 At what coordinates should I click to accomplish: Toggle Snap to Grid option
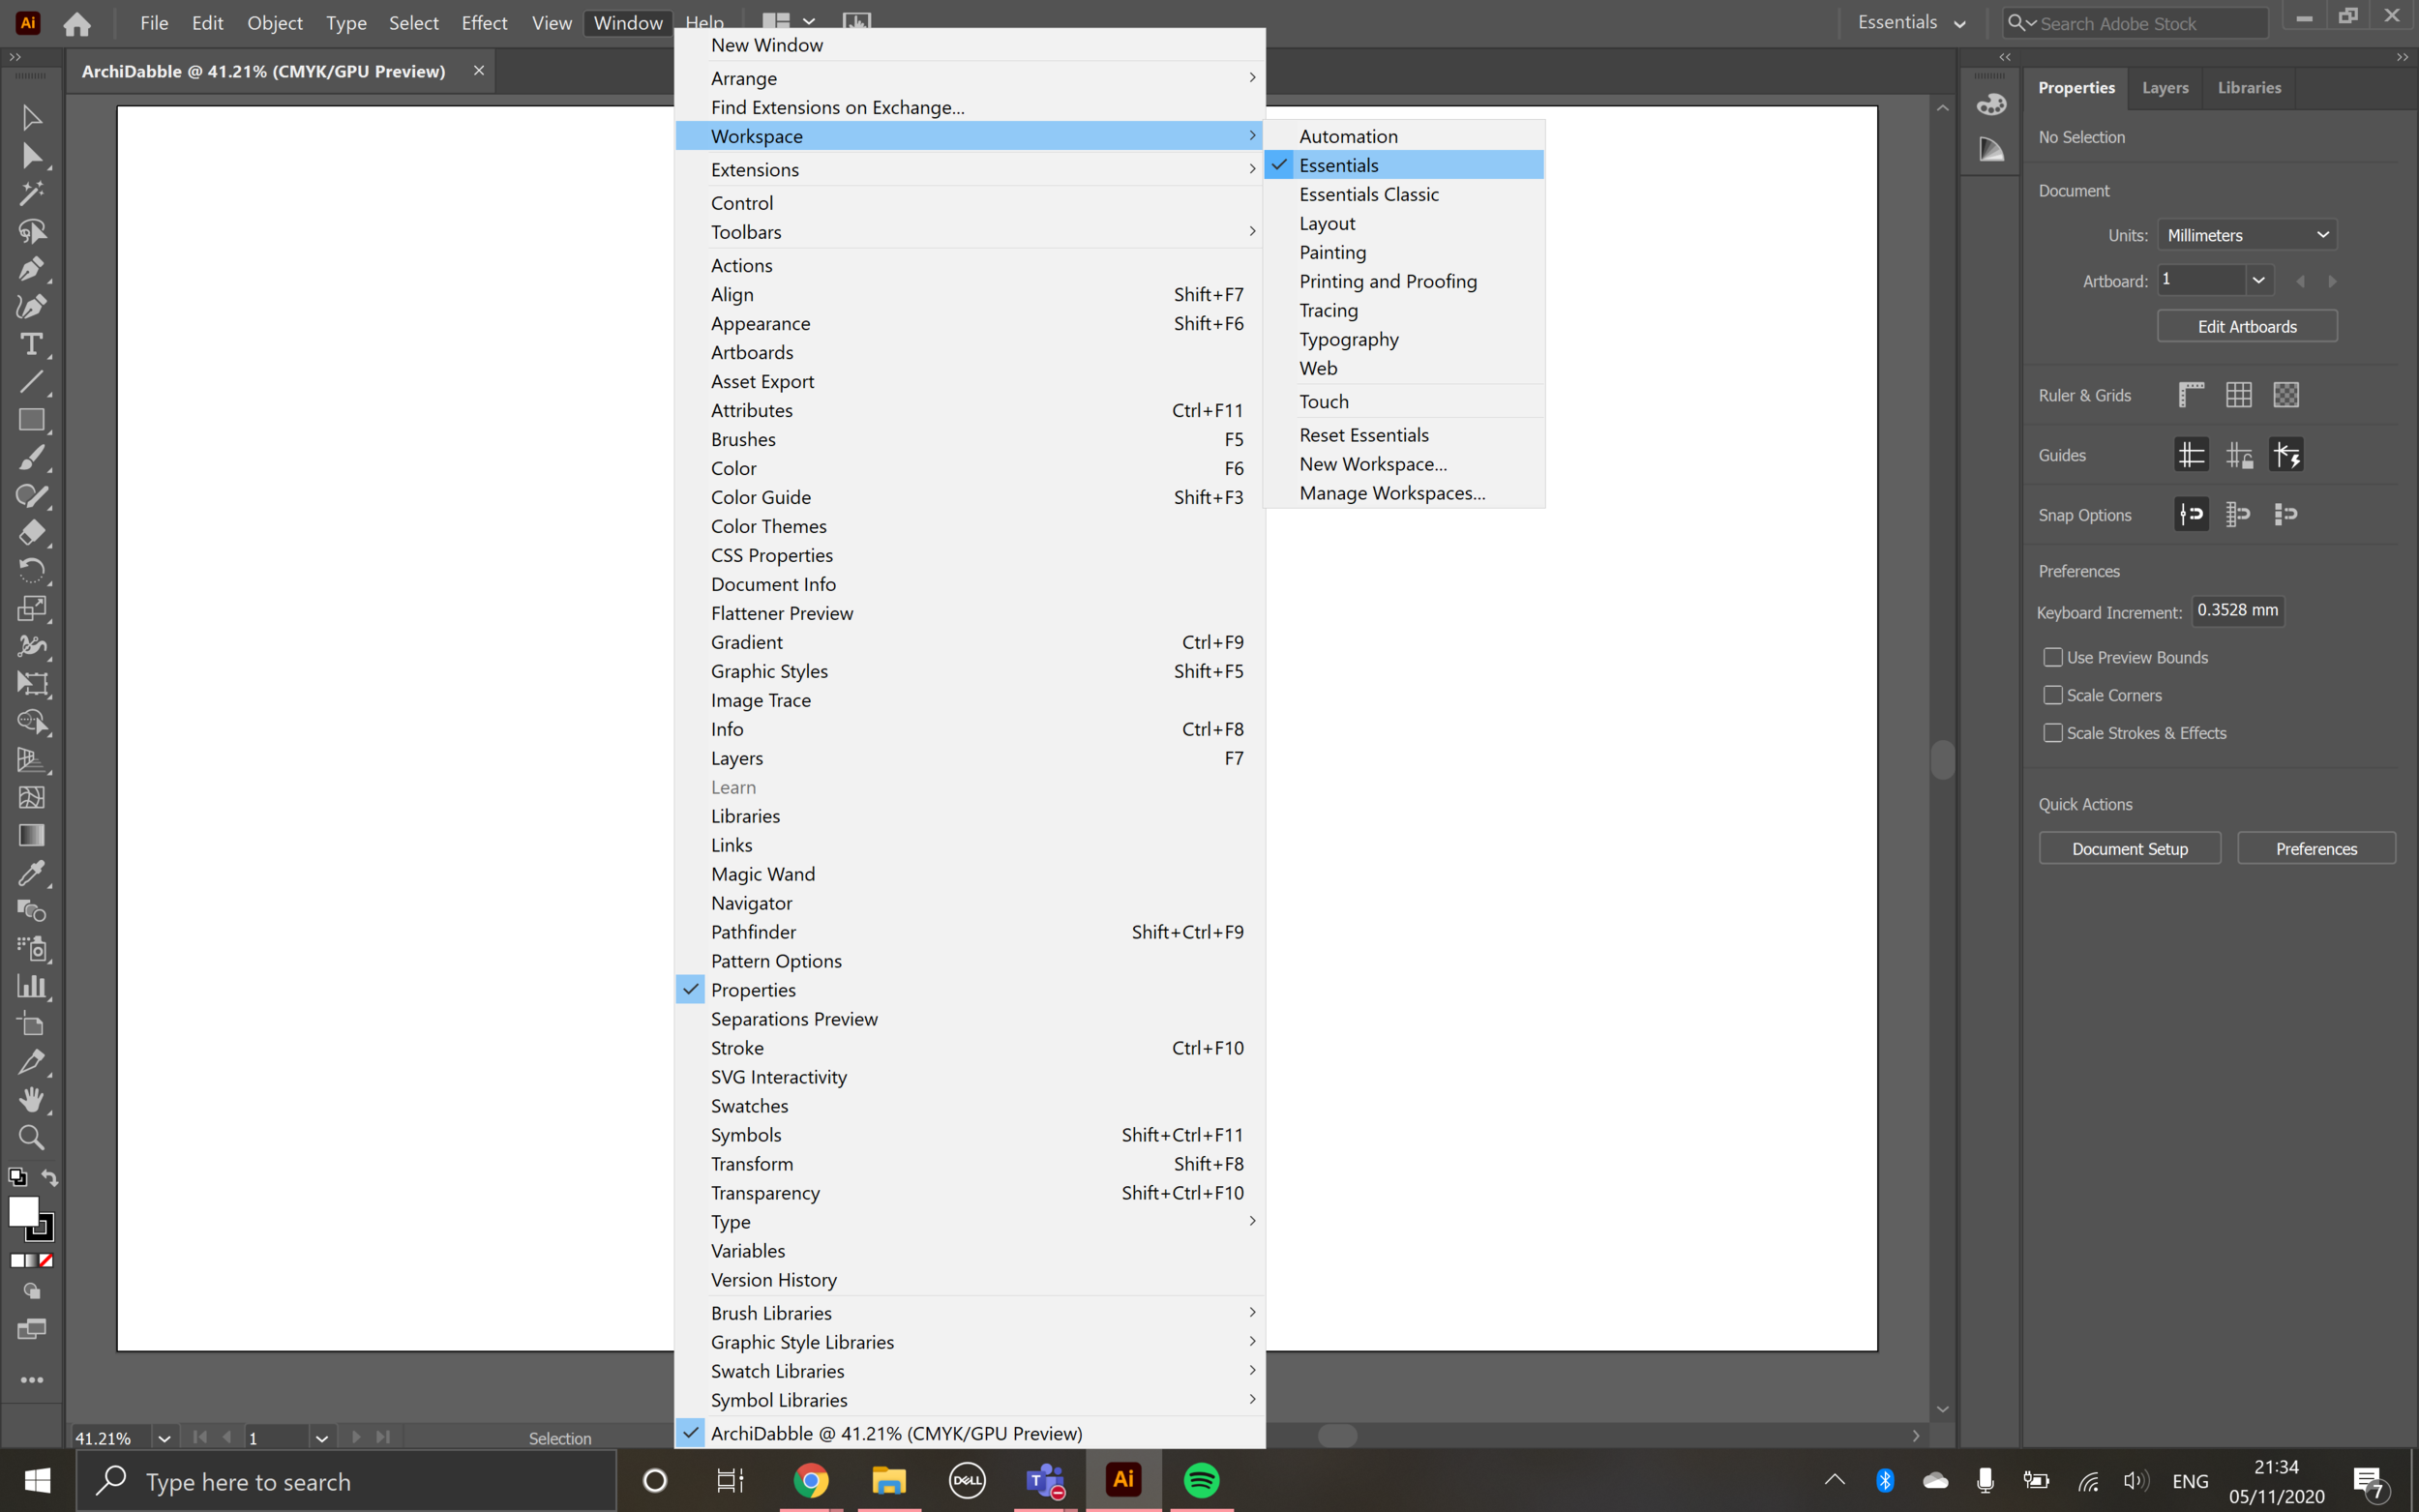(2238, 514)
